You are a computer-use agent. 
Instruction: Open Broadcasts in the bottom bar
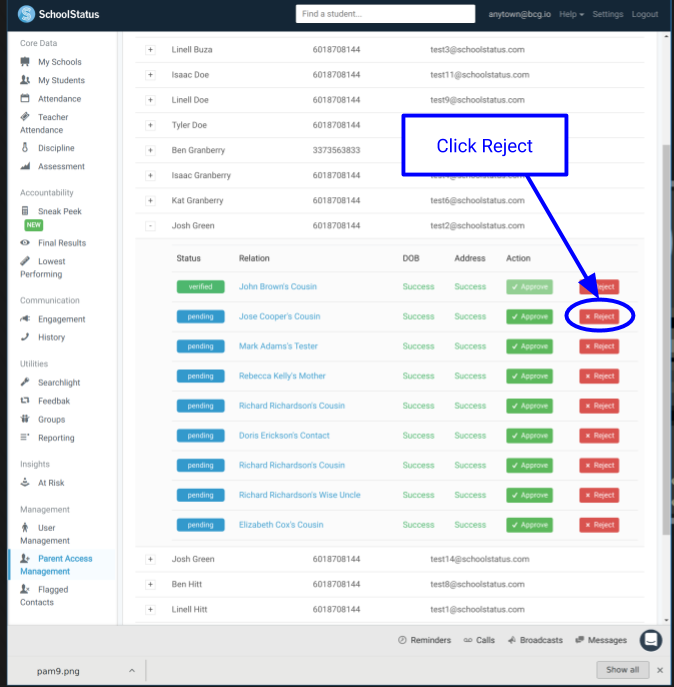[535, 640]
